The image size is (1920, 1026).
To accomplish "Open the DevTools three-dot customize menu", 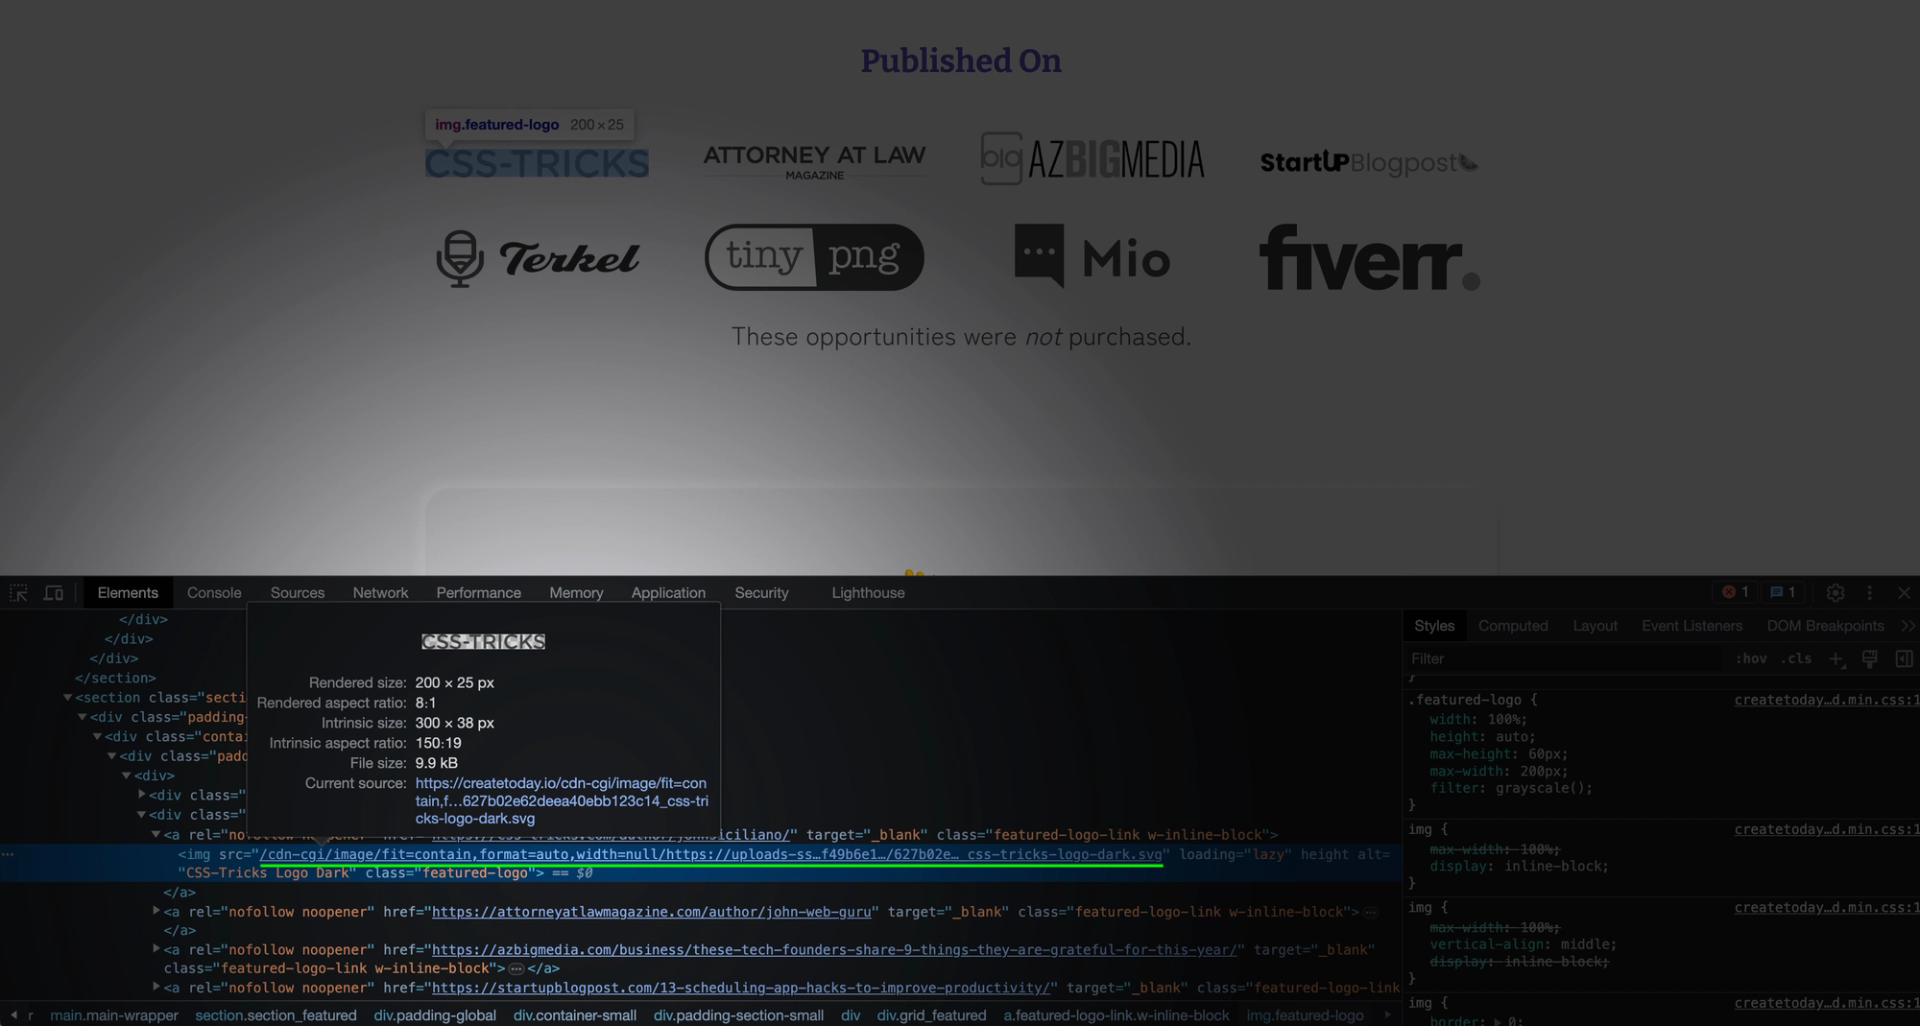I will tap(1869, 593).
